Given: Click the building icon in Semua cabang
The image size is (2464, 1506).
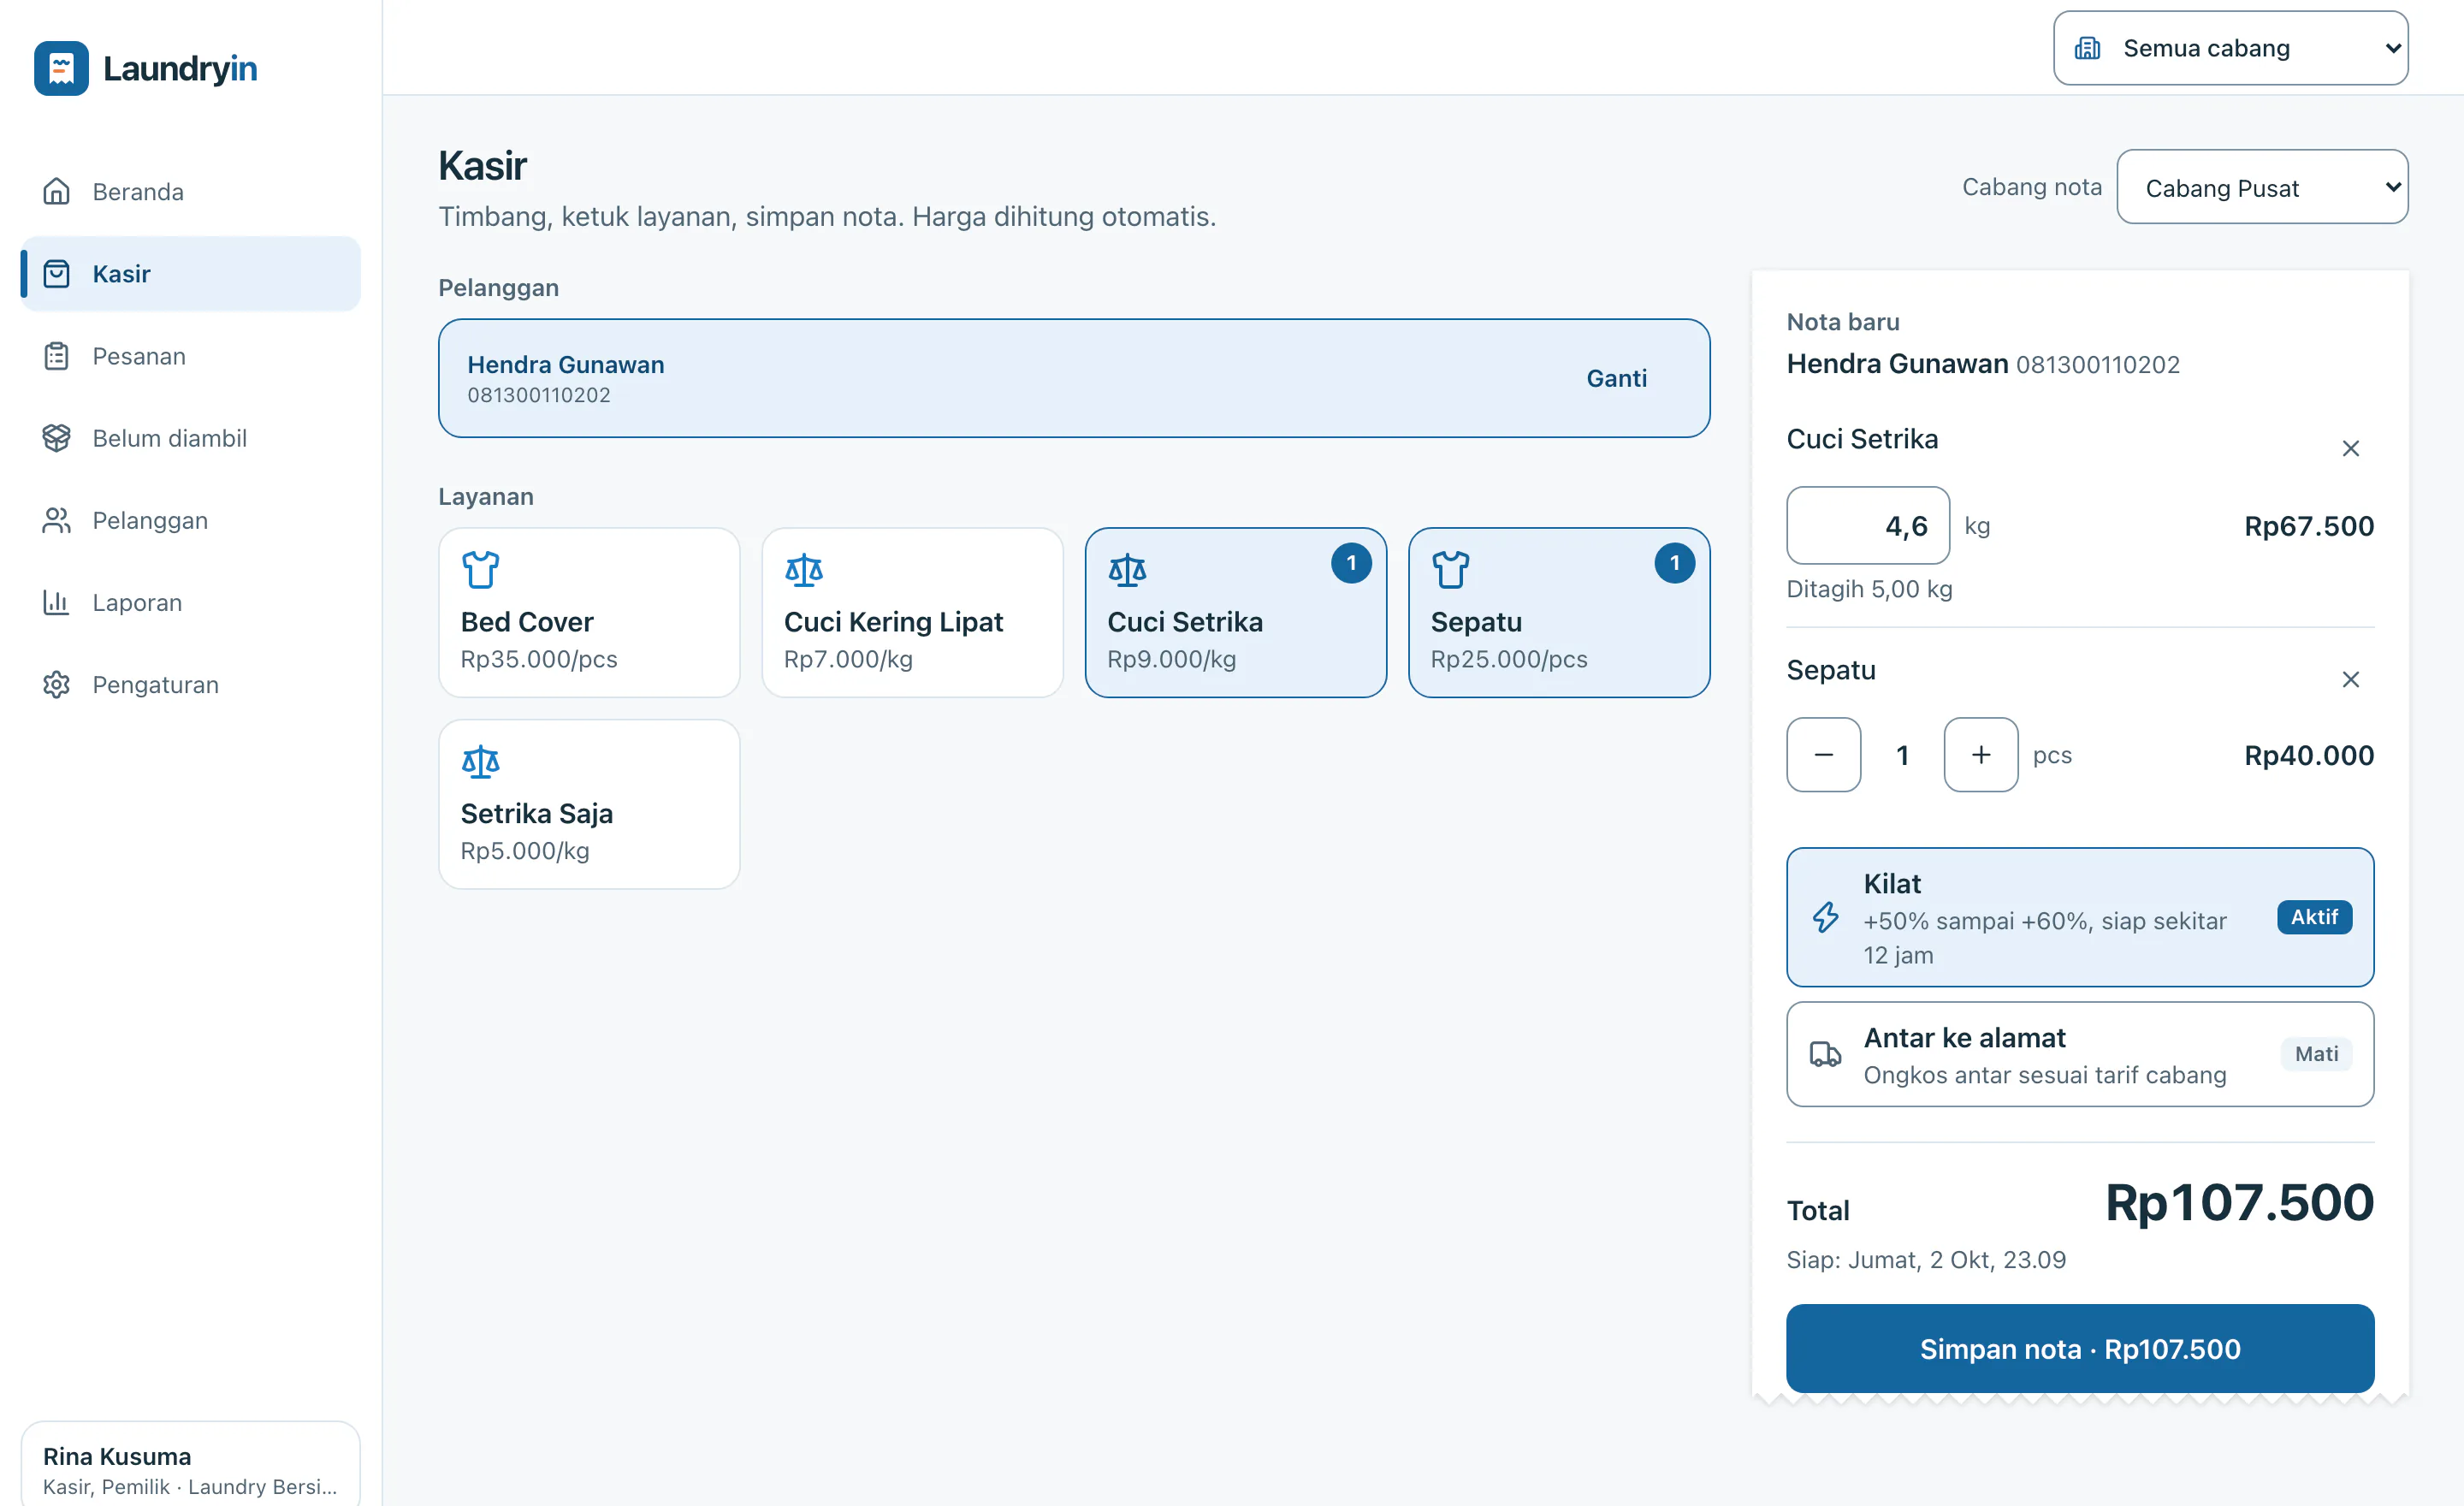Looking at the screenshot, I should tap(2087, 48).
